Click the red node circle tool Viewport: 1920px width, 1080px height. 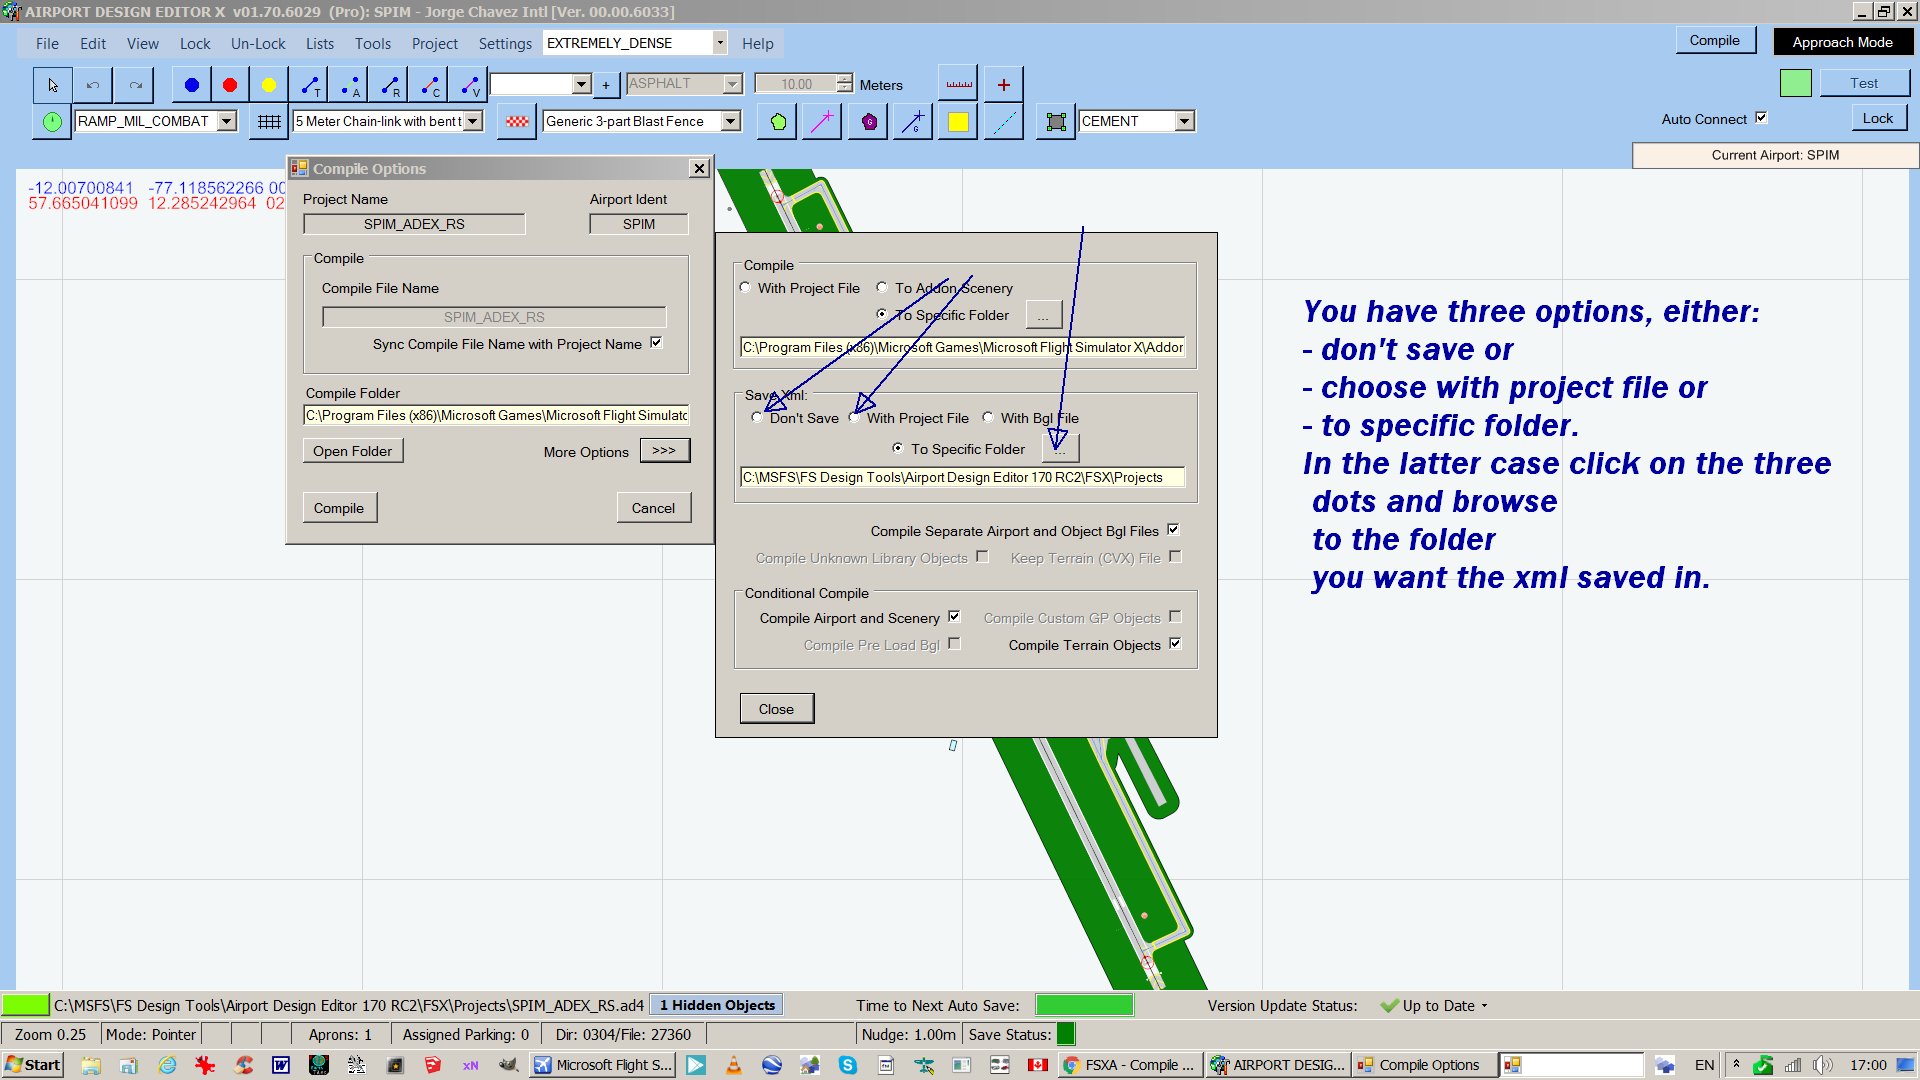pyautogui.click(x=230, y=85)
